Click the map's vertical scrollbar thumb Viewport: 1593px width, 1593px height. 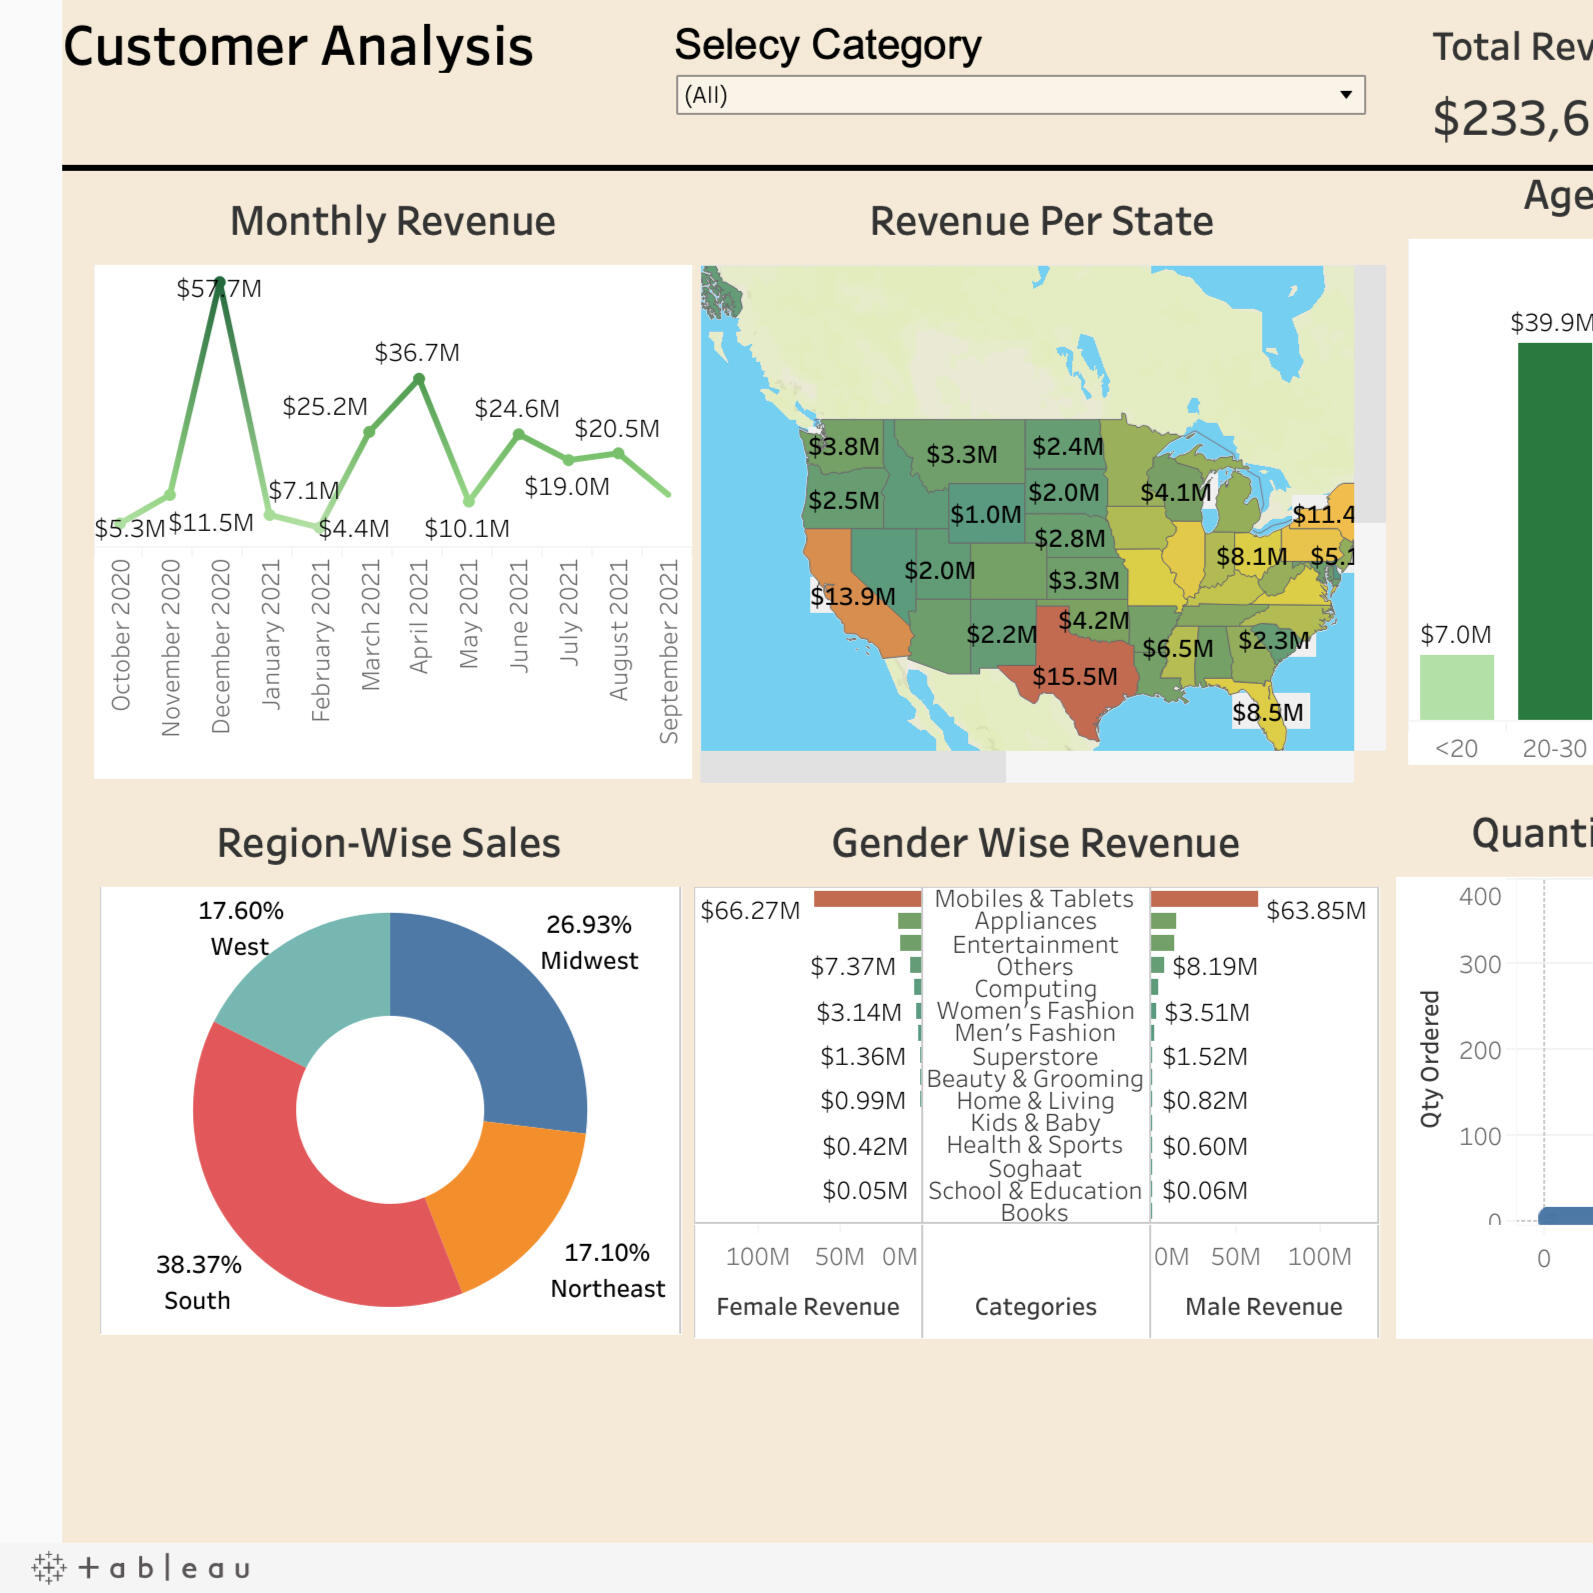point(1369,394)
